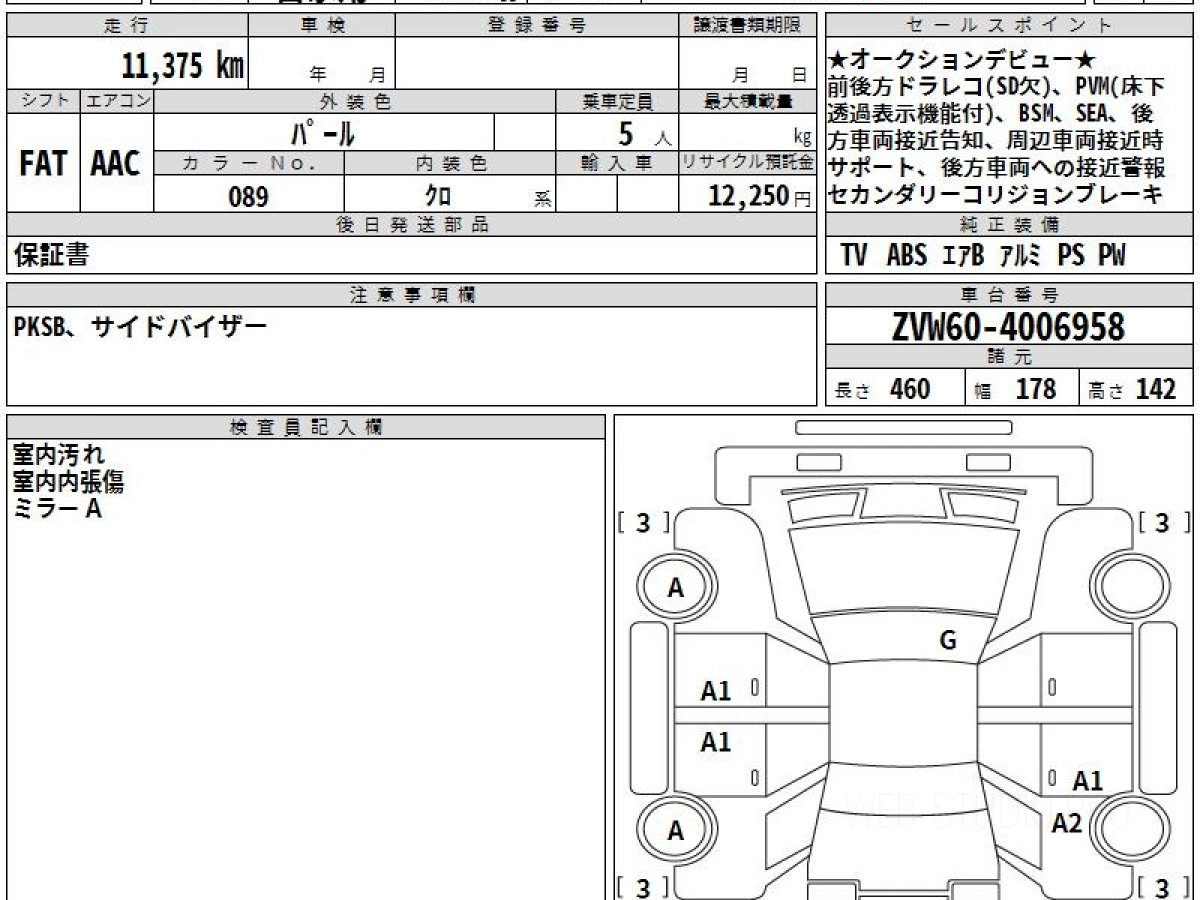Viewport: 1200px width, 900px height.
Task: Click the A2 damage mark on diagram
Action: coord(1067,823)
